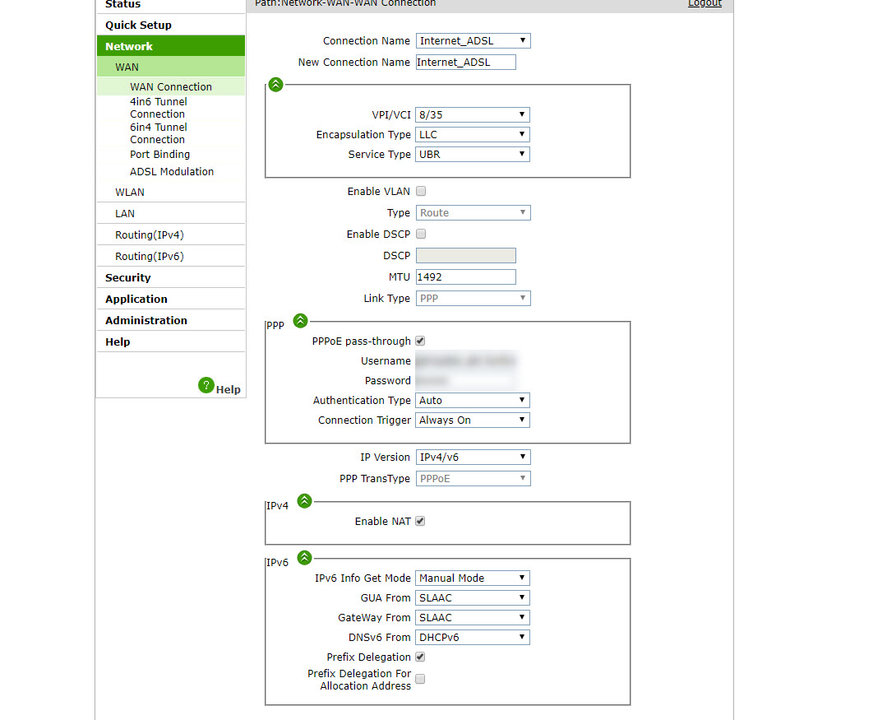Open Port Binding page
887x720 pixels.
[x=160, y=154]
